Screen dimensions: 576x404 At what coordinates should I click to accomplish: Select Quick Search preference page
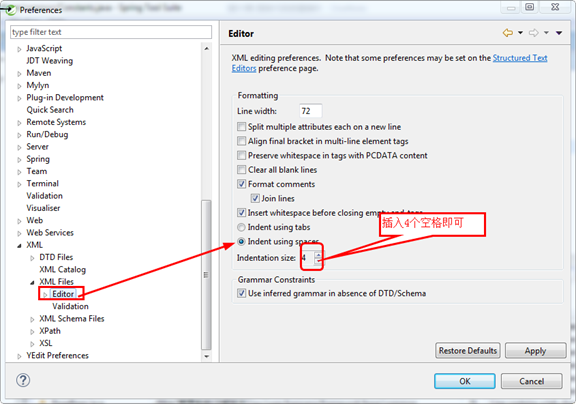coord(50,110)
